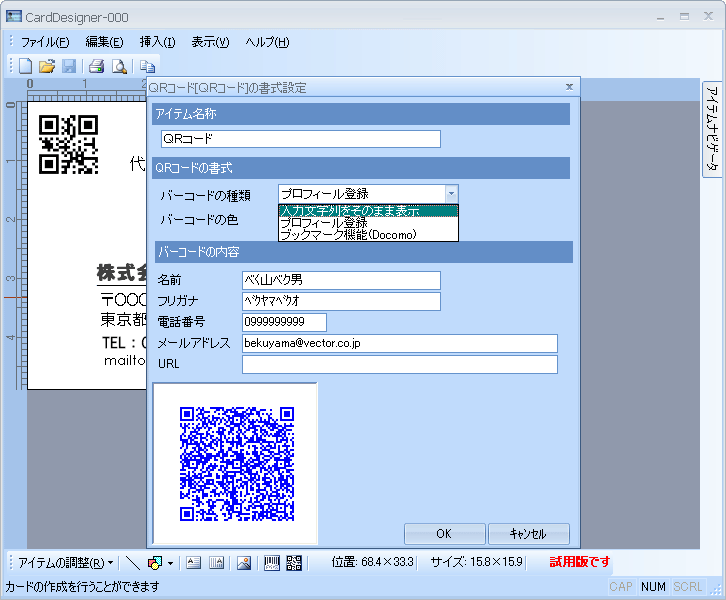Click the バーコードの内容 section header
The image size is (726, 600).
tap(364, 252)
